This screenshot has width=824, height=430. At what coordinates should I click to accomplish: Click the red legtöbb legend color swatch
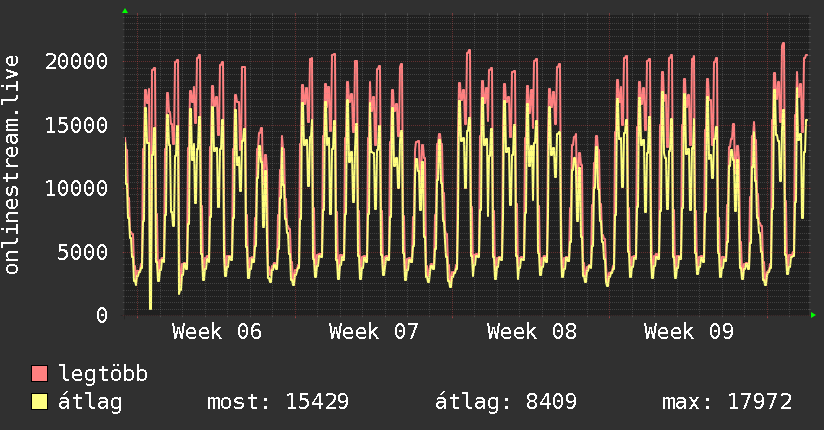tap(40, 374)
